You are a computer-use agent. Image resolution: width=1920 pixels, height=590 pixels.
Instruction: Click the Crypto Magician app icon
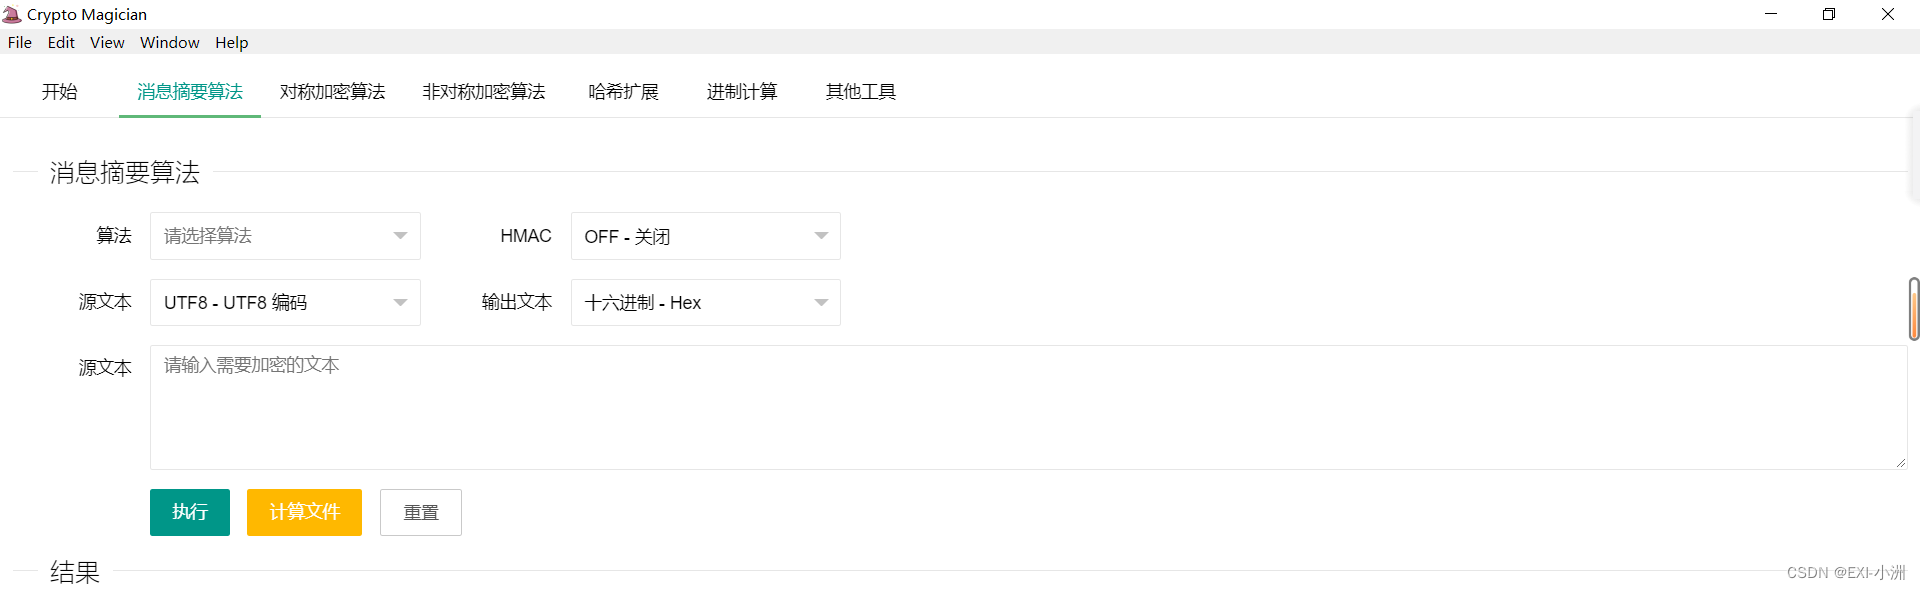(x=12, y=14)
